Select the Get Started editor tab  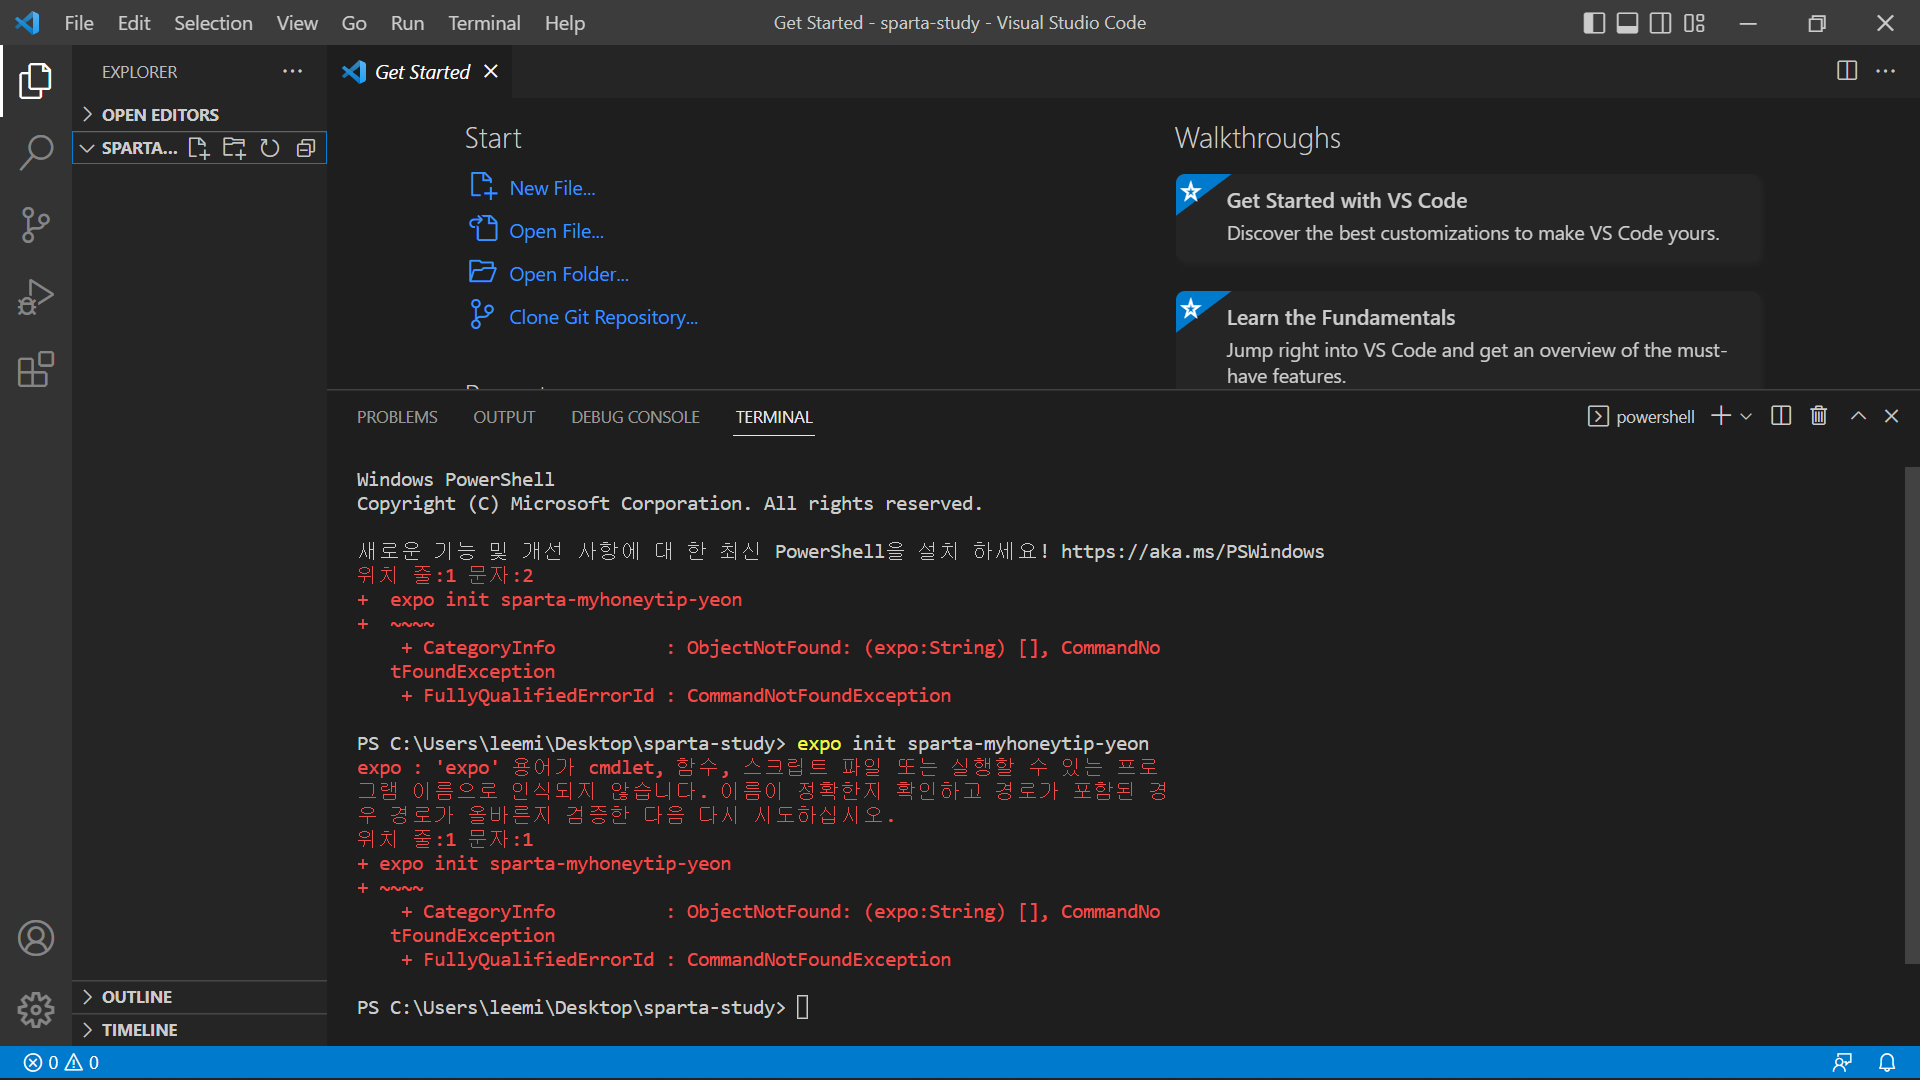coord(420,72)
